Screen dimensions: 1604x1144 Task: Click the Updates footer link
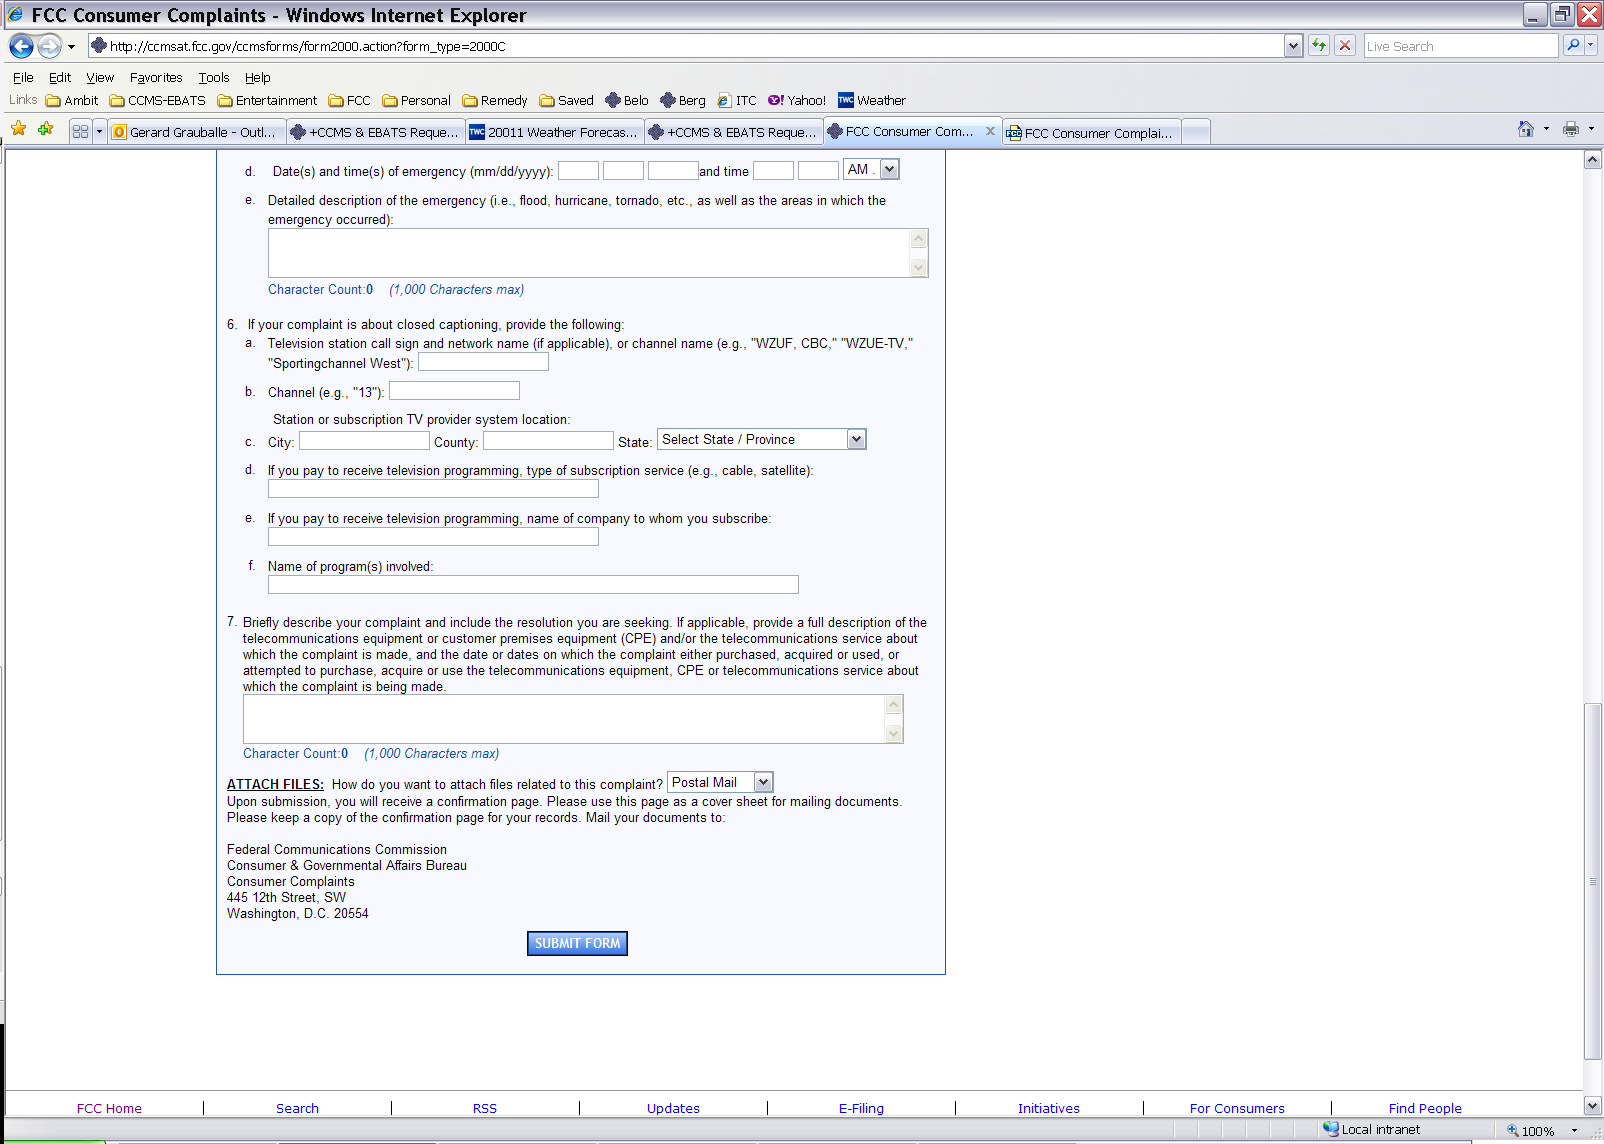[673, 1108]
